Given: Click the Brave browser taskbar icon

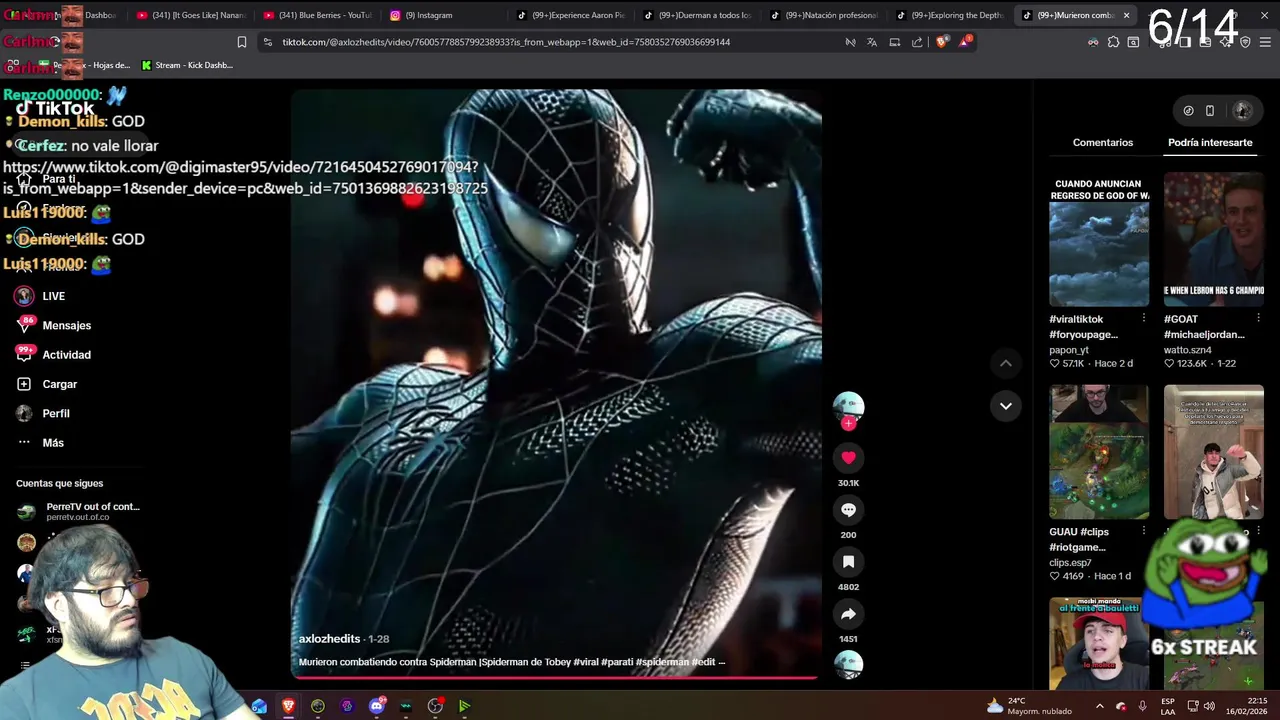Looking at the screenshot, I should click(x=289, y=706).
